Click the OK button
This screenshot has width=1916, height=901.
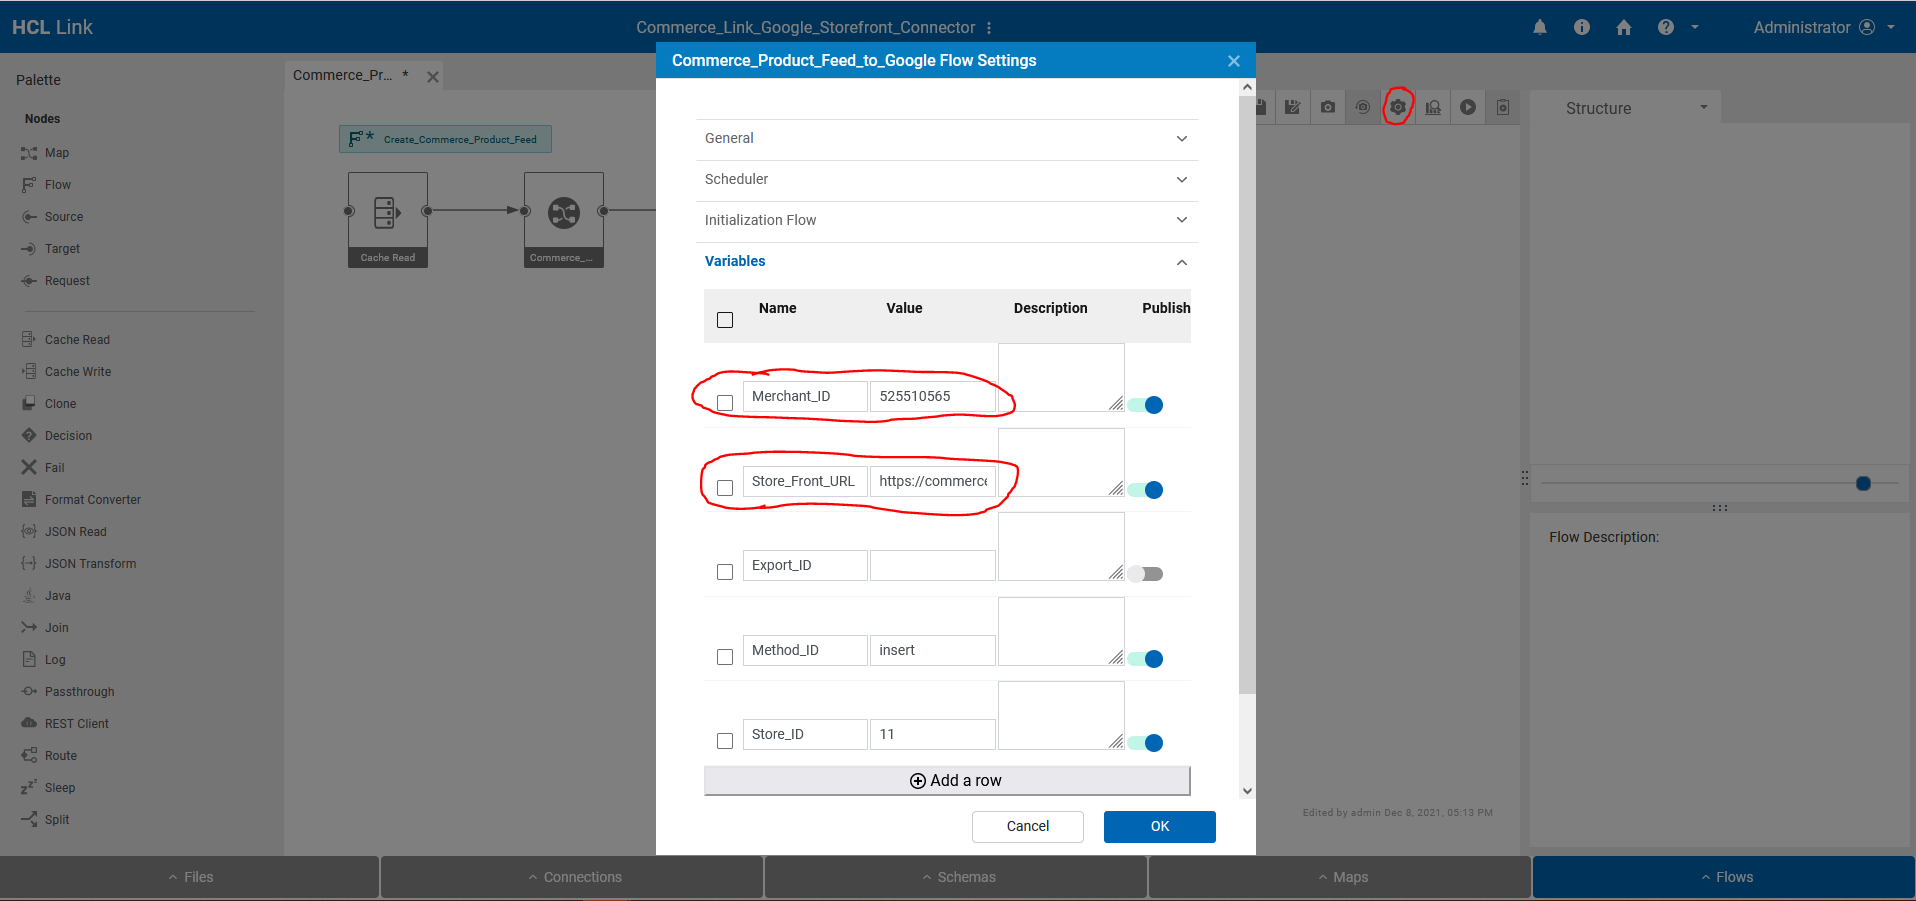pos(1160,827)
